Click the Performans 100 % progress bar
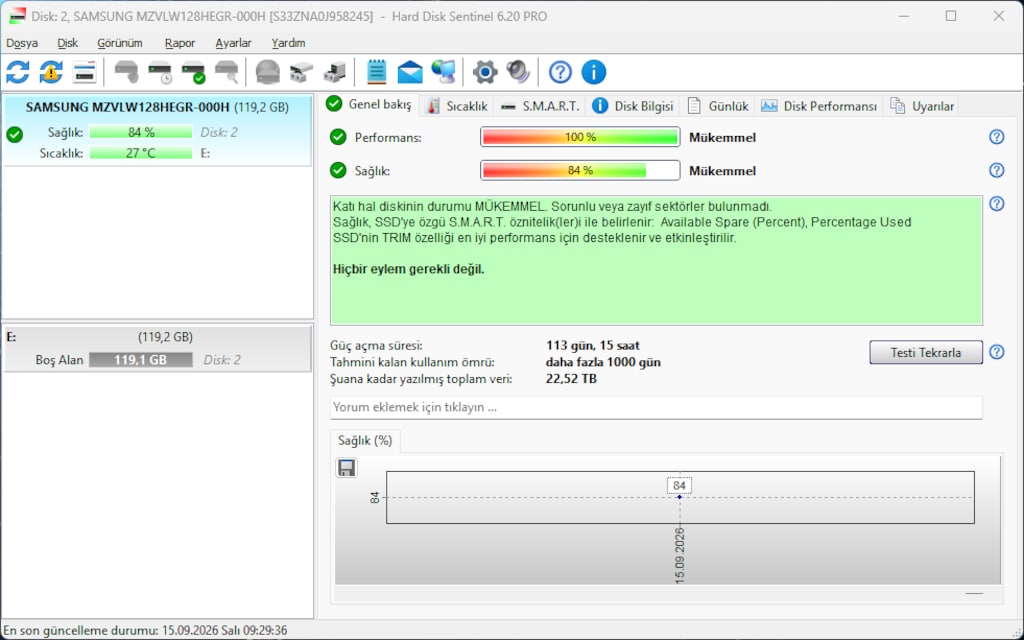The width and height of the screenshot is (1024, 640). point(580,137)
